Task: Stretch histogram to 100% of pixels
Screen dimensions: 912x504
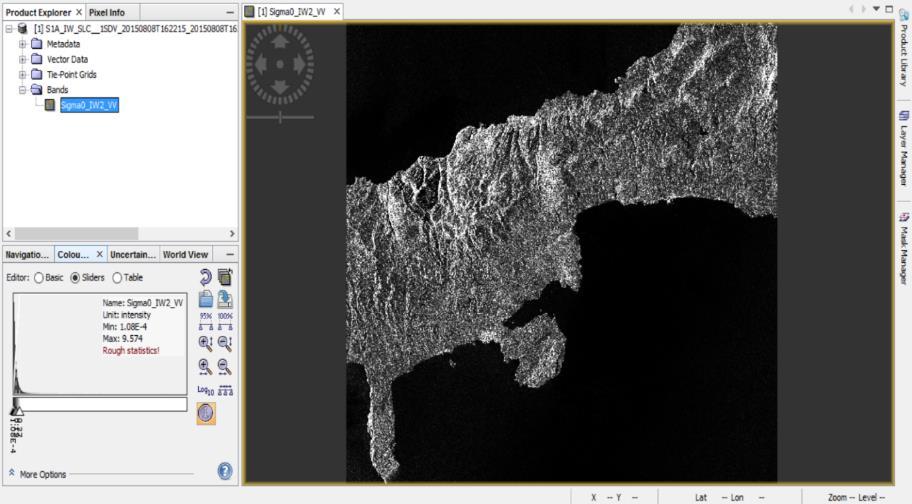Action: click(225, 321)
